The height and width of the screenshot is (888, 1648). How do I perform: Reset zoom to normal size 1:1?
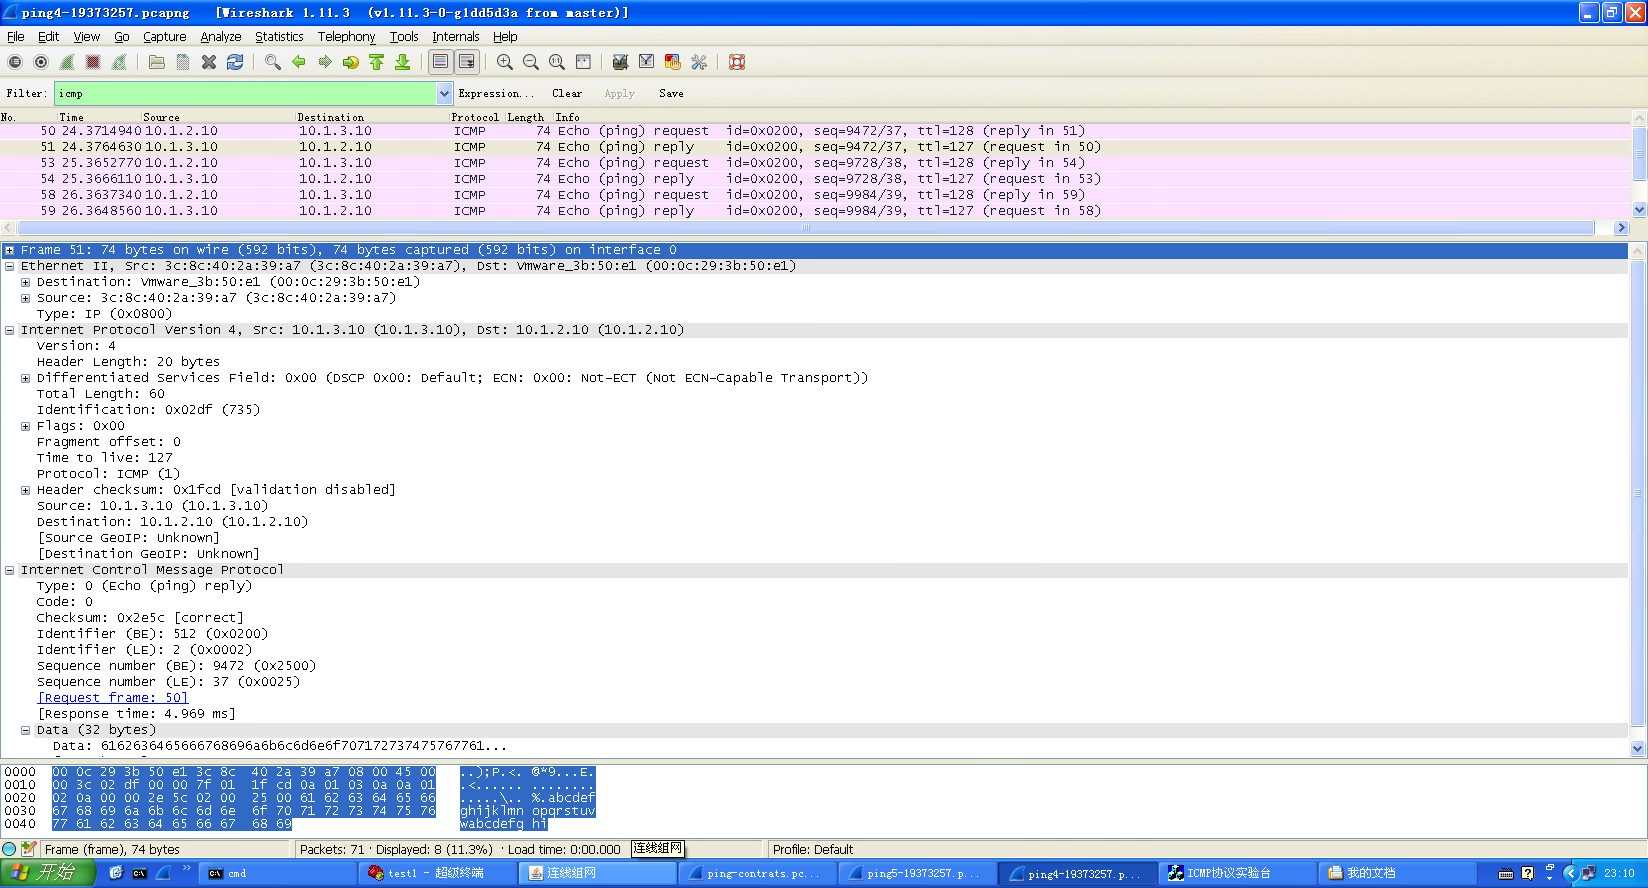(557, 62)
